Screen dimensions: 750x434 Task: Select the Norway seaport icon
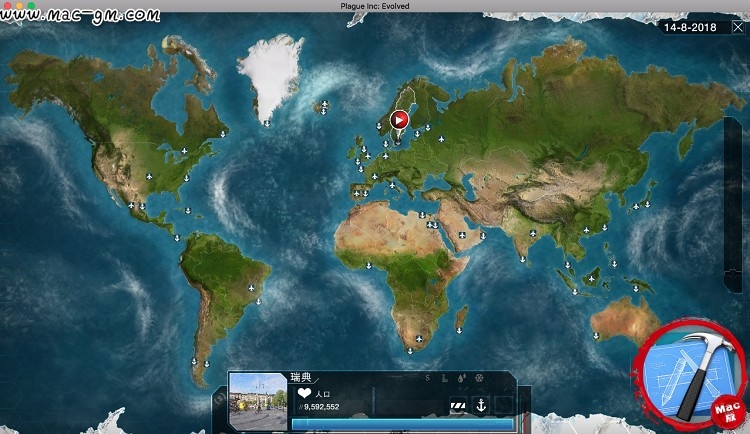point(379,126)
